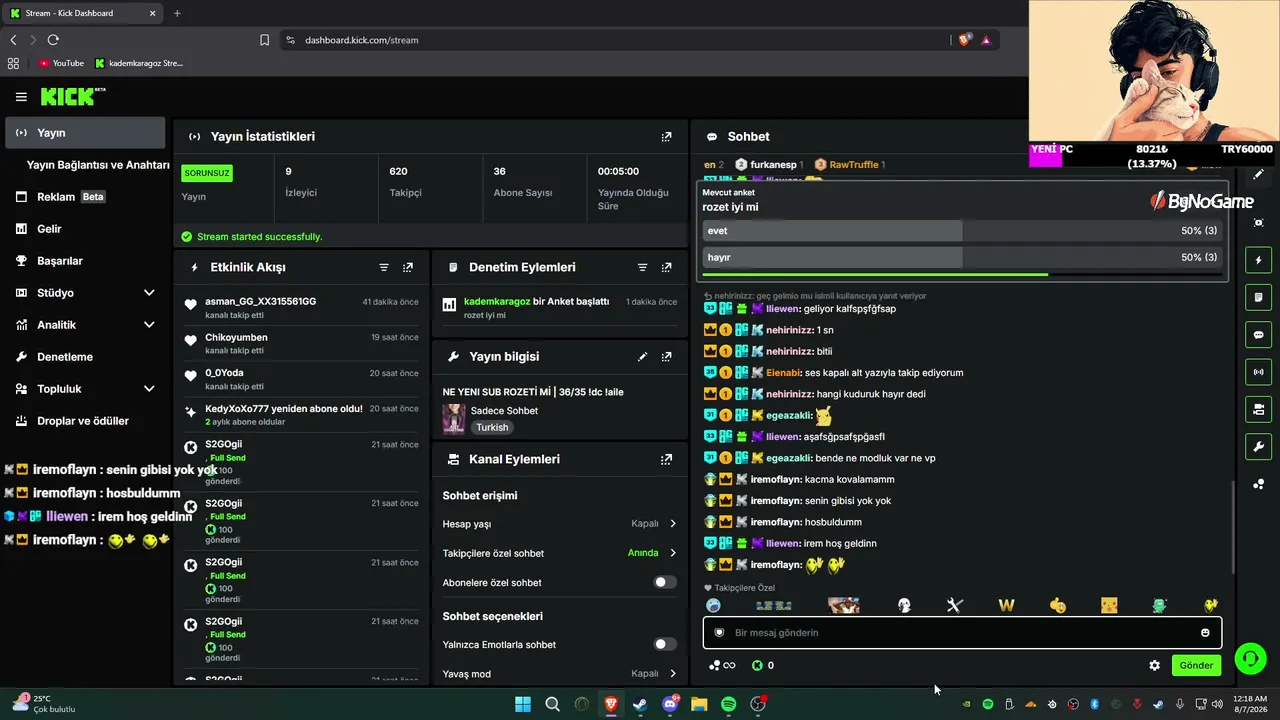
Task: Insert the golden W emote
Action: click(x=1006, y=605)
